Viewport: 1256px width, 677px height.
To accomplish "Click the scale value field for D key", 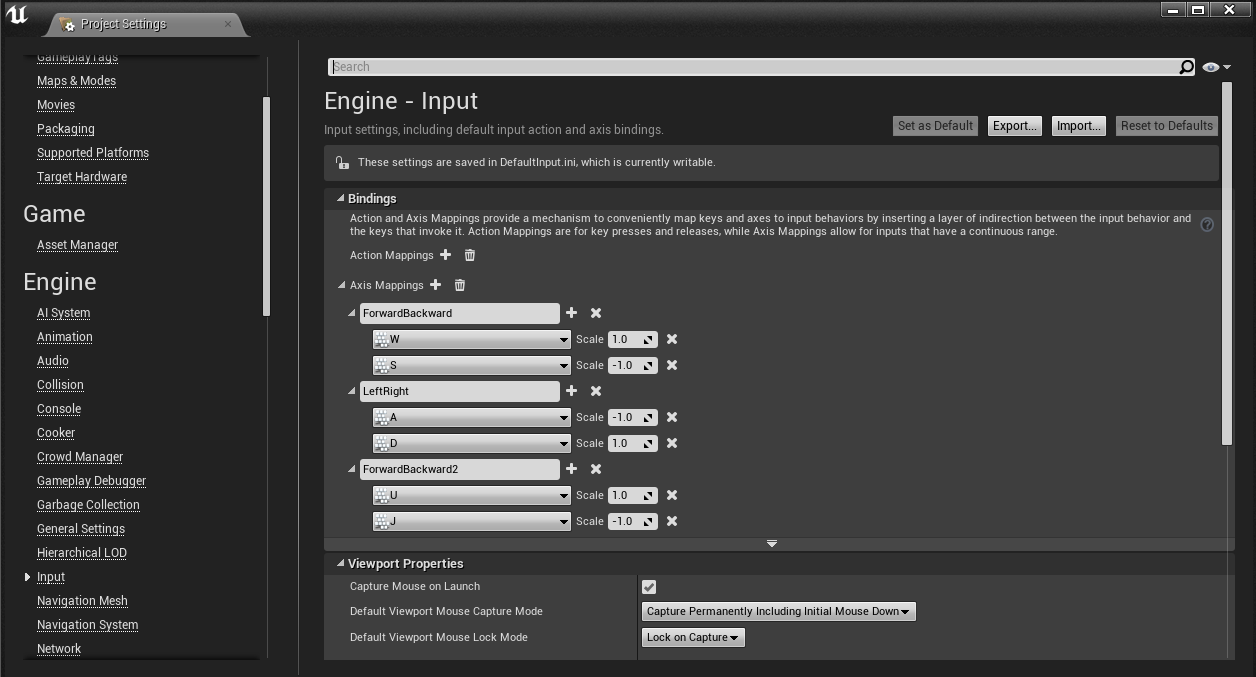I will [x=626, y=443].
